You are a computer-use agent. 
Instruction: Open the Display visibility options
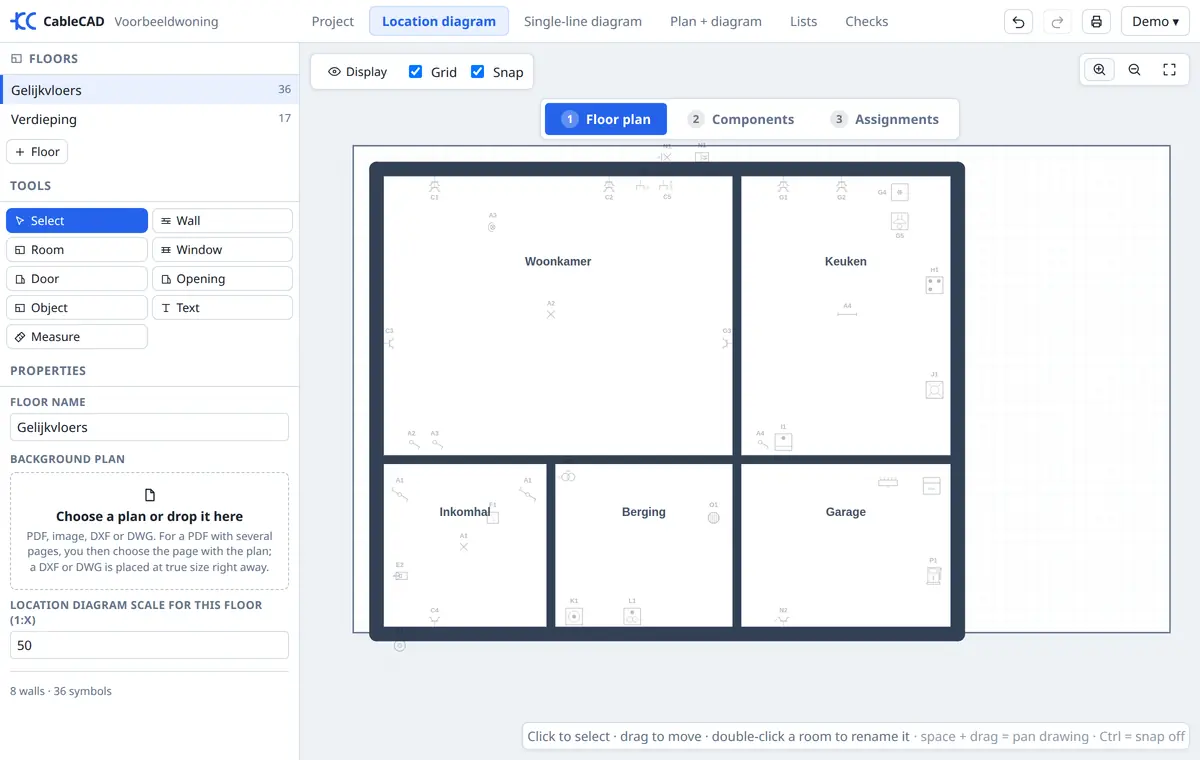(358, 72)
